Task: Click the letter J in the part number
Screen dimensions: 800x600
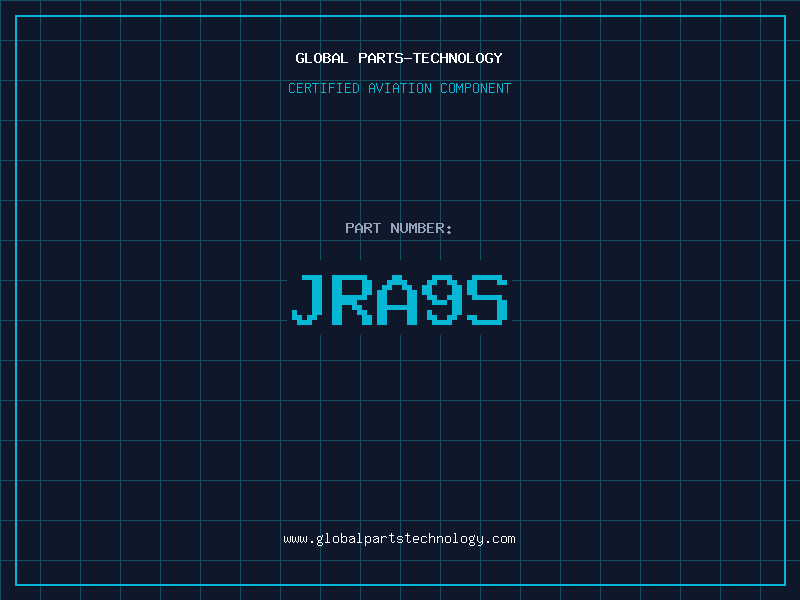Action: click(308, 299)
